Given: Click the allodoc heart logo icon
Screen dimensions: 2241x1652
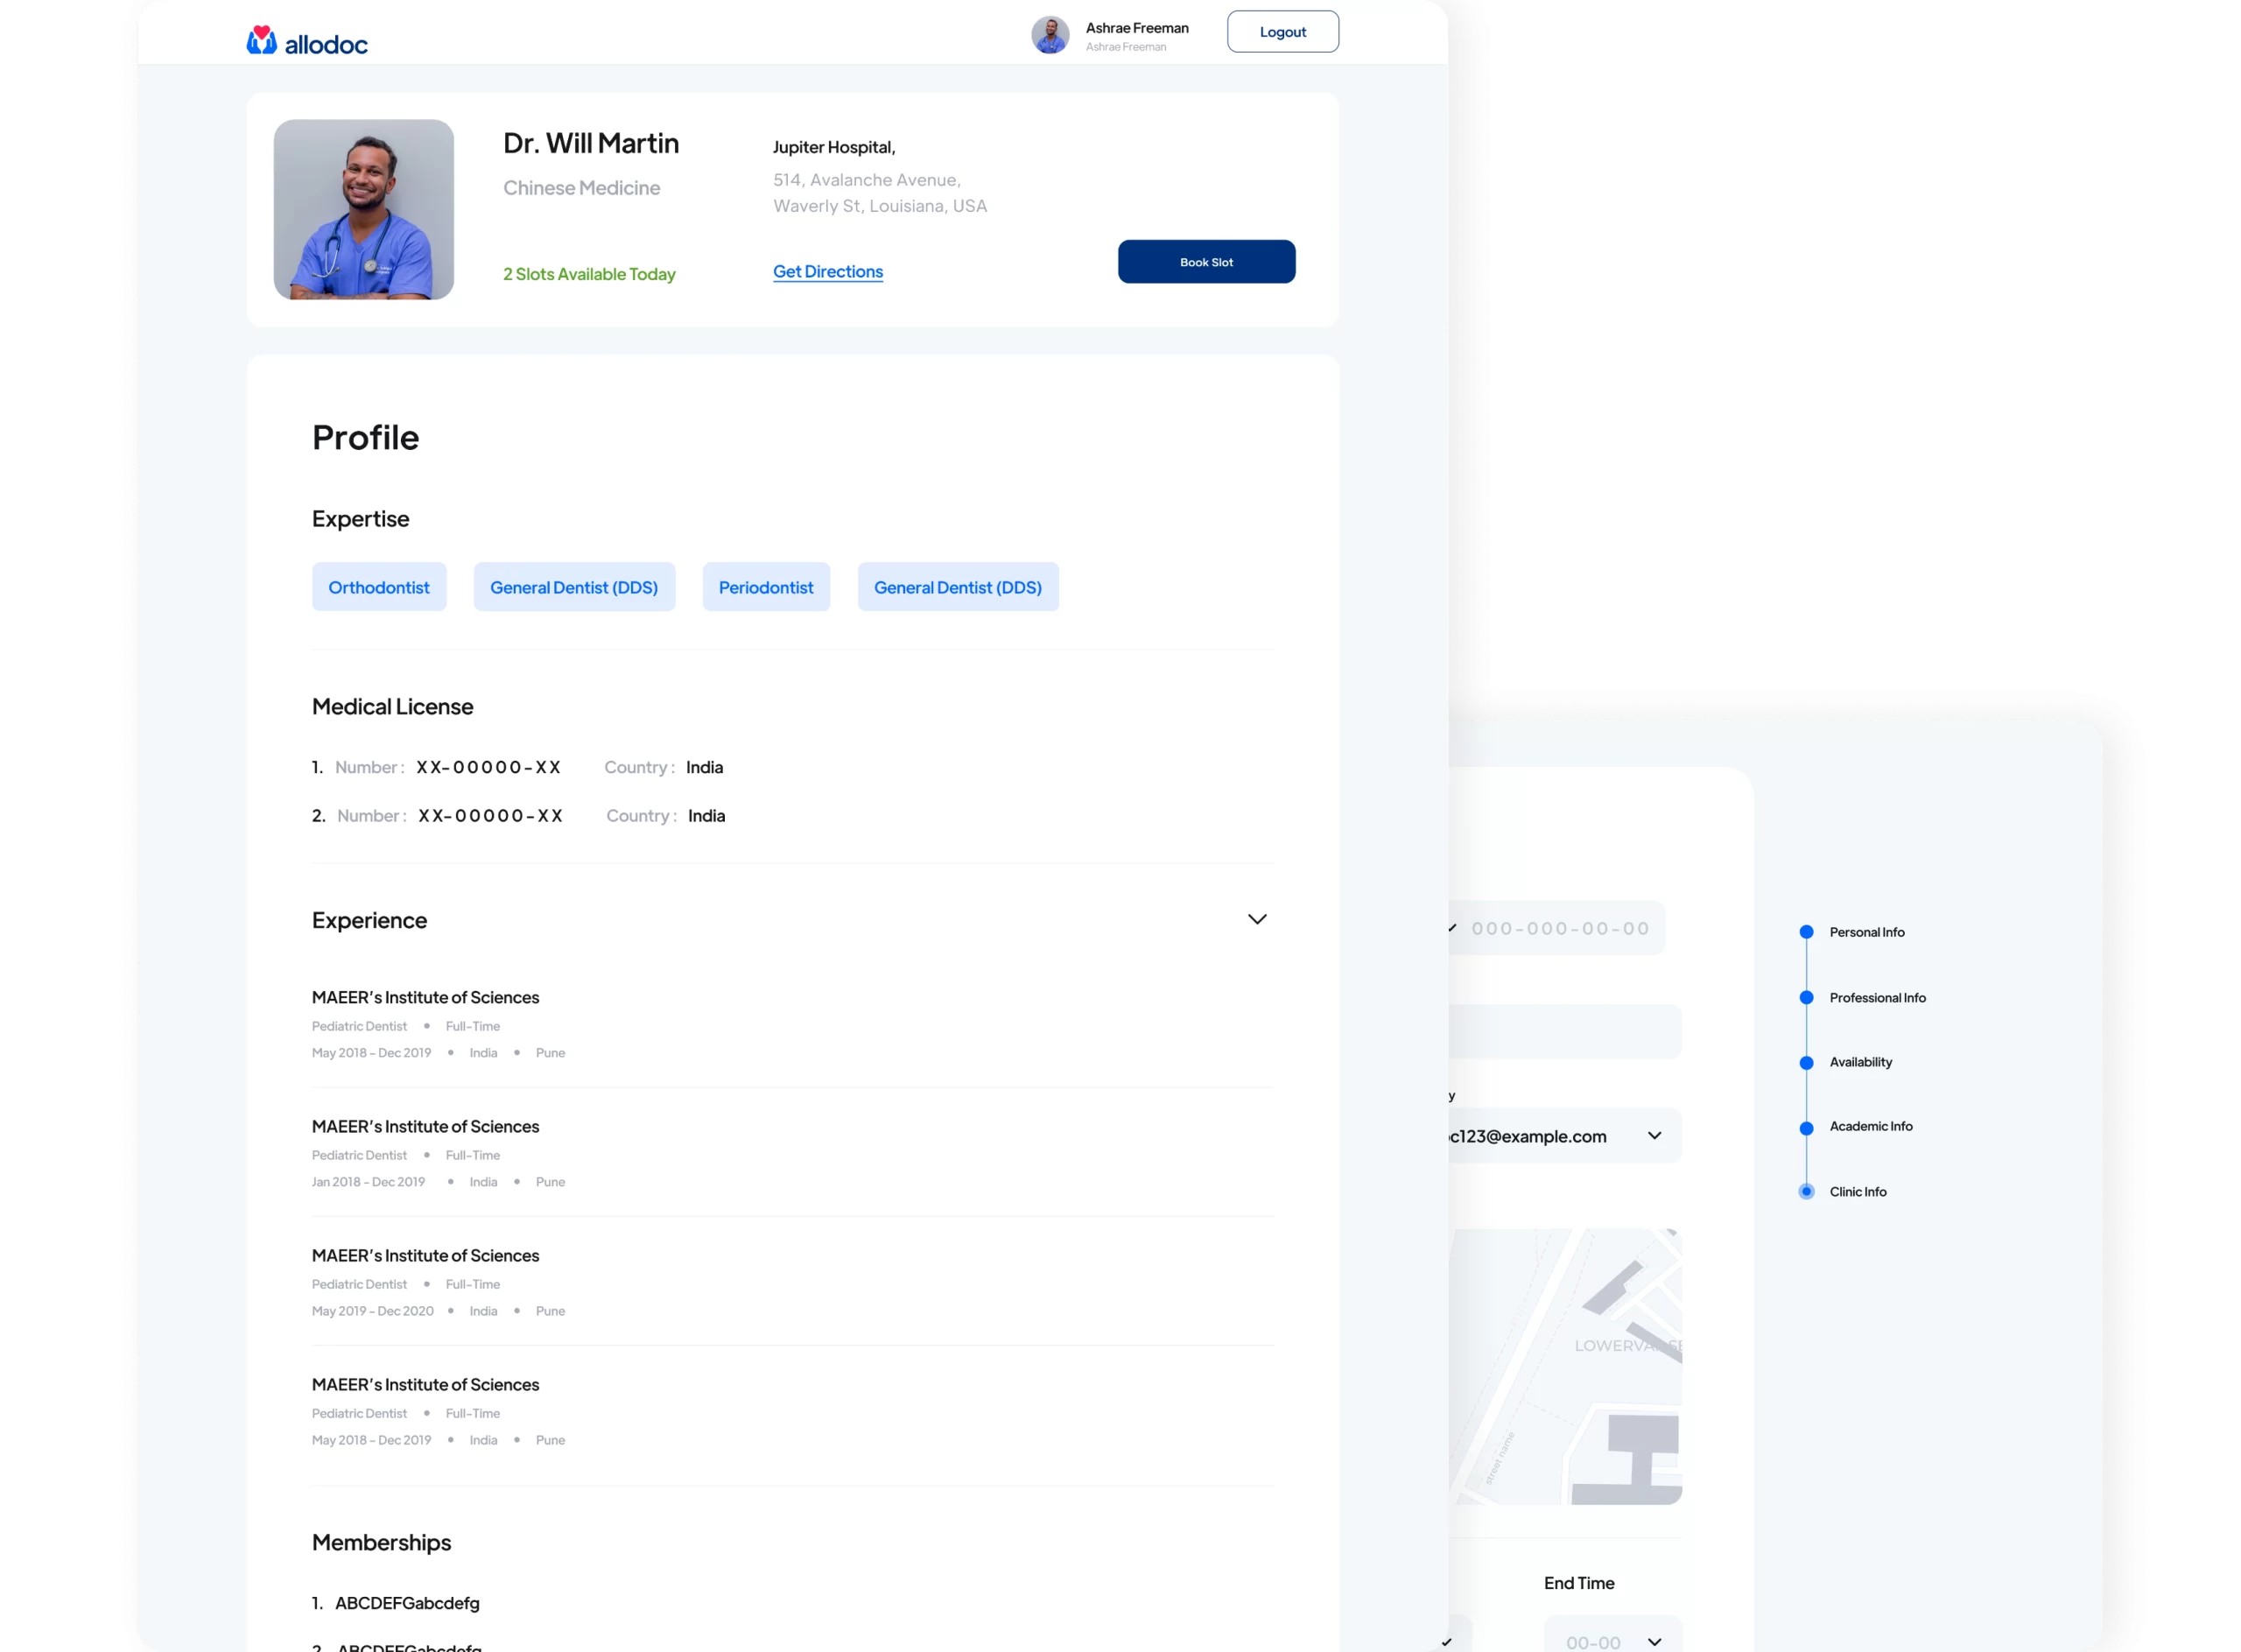Looking at the screenshot, I should (x=262, y=40).
